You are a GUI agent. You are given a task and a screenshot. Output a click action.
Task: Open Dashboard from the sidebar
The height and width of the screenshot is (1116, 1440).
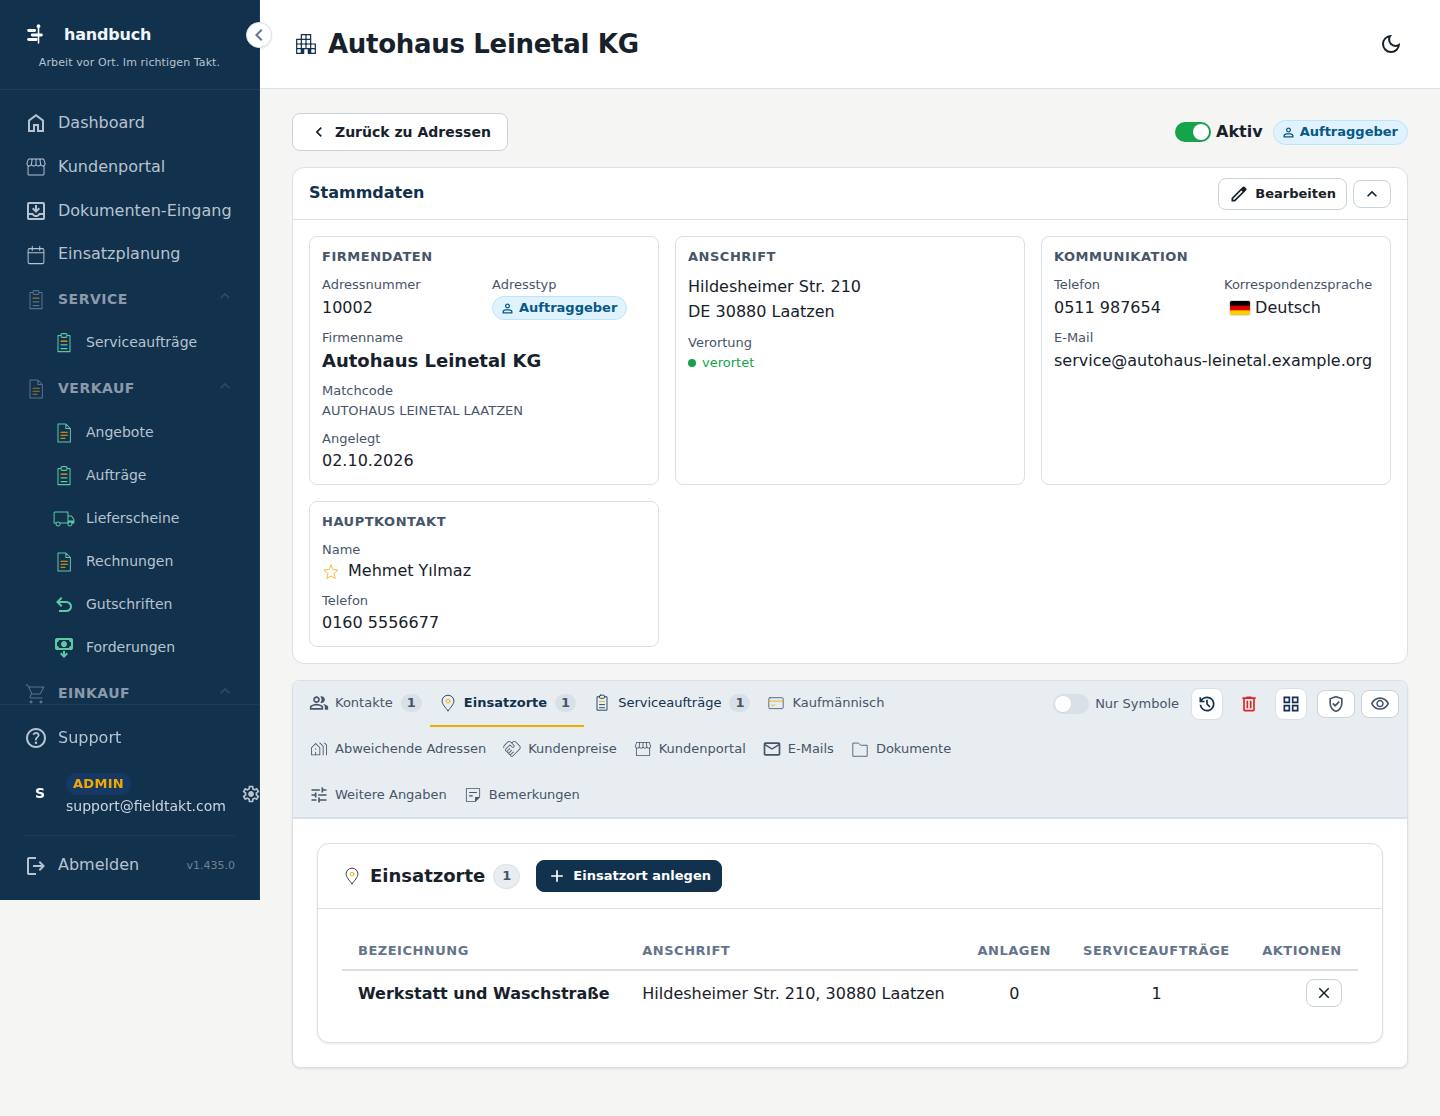click(x=130, y=123)
